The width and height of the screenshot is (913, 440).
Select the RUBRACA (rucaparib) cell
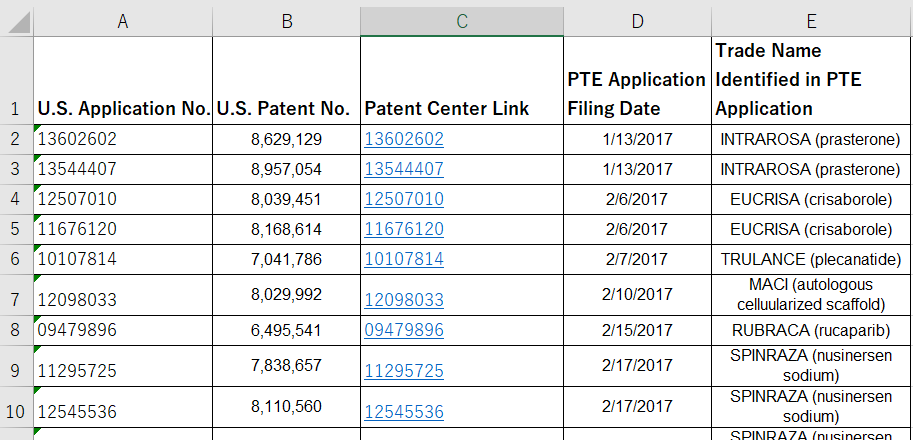coord(812,331)
